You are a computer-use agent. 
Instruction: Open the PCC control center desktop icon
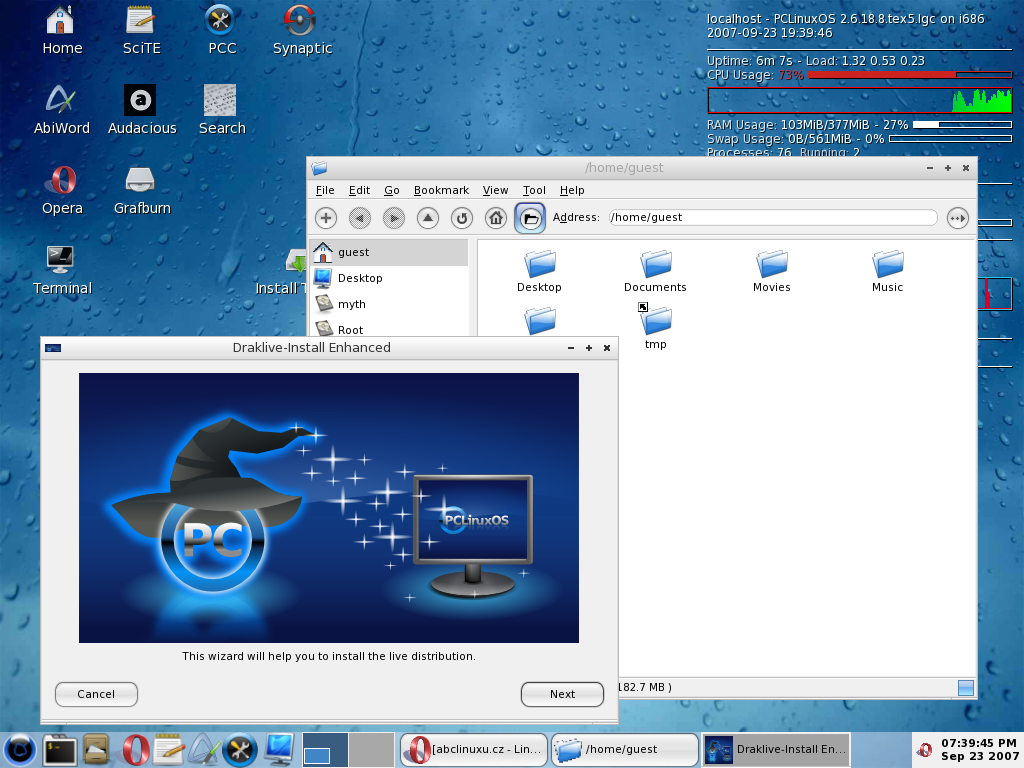[221, 29]
